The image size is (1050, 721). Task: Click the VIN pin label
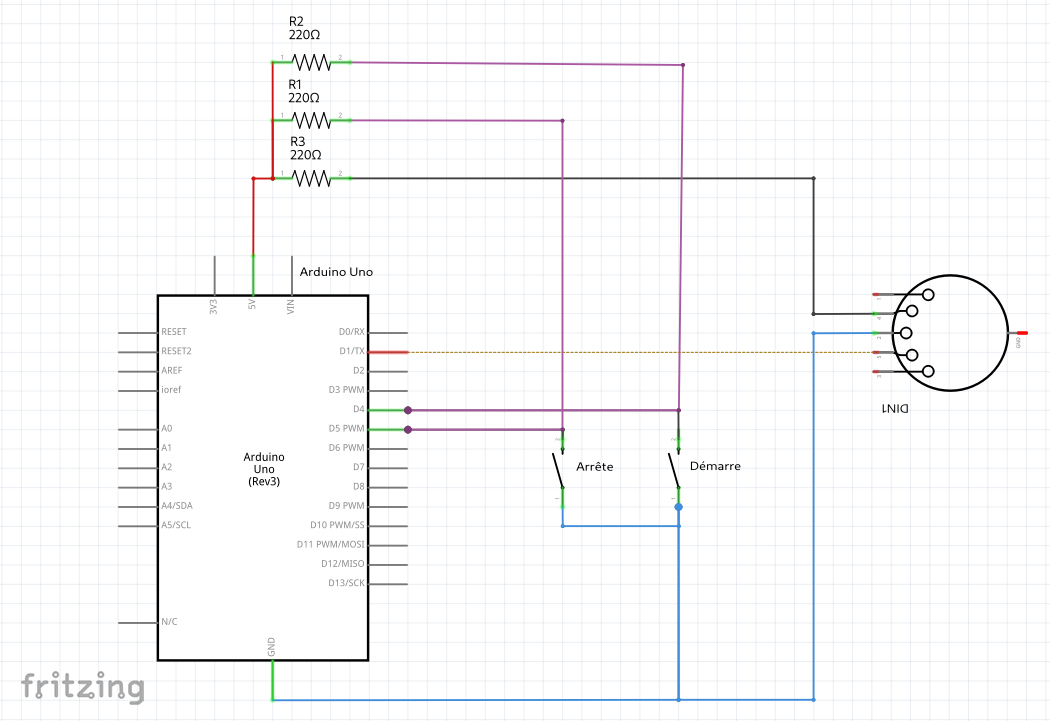point(291,307)
